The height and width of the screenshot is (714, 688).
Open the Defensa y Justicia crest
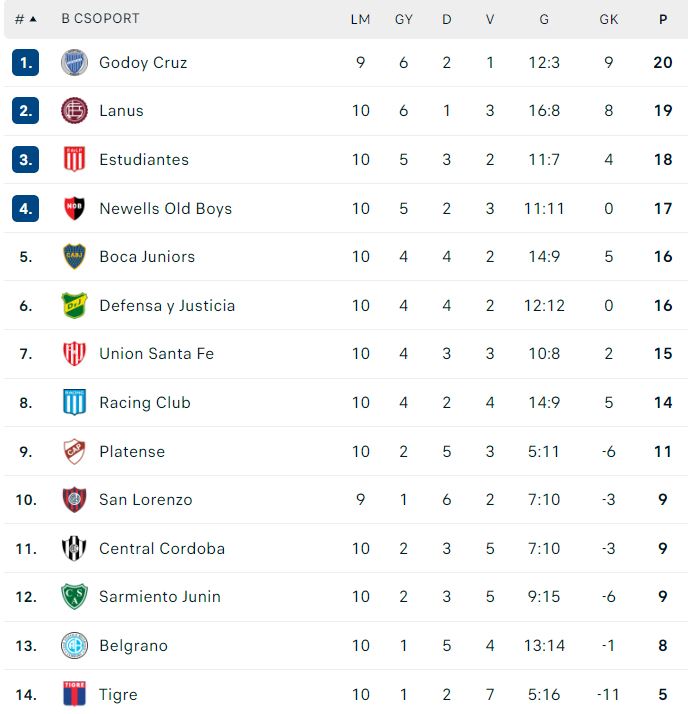point(74,305)
